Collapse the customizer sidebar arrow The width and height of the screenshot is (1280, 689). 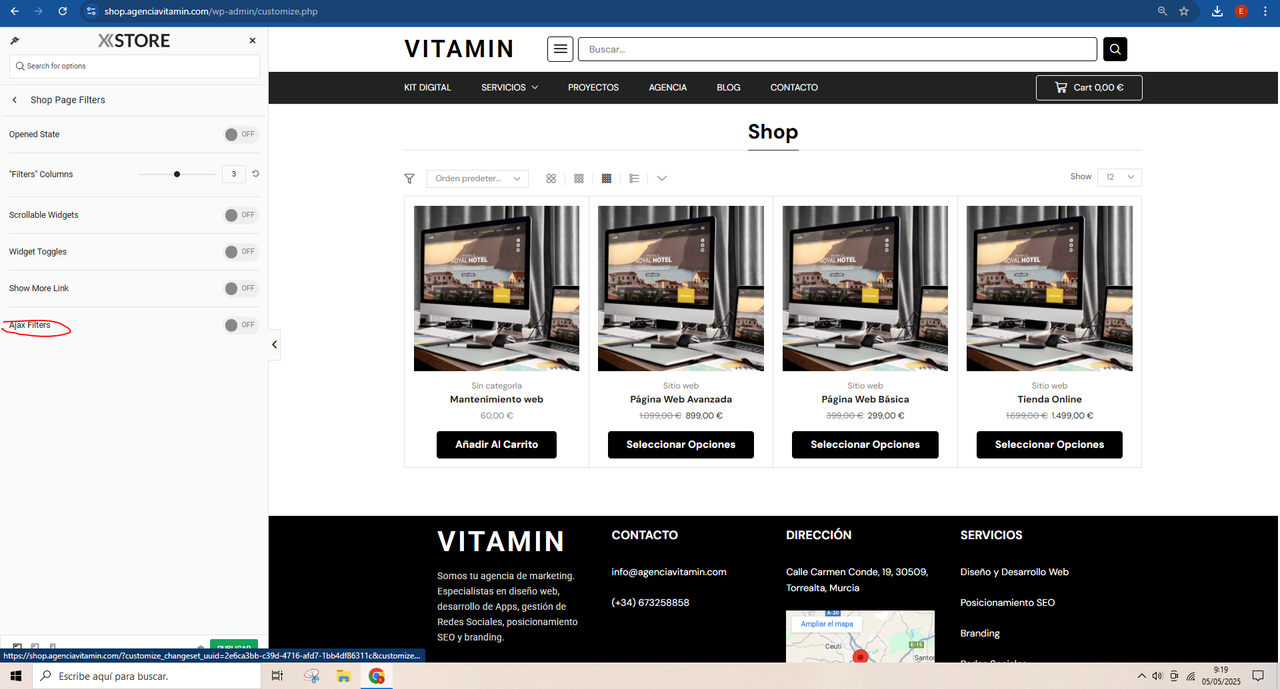274,344
